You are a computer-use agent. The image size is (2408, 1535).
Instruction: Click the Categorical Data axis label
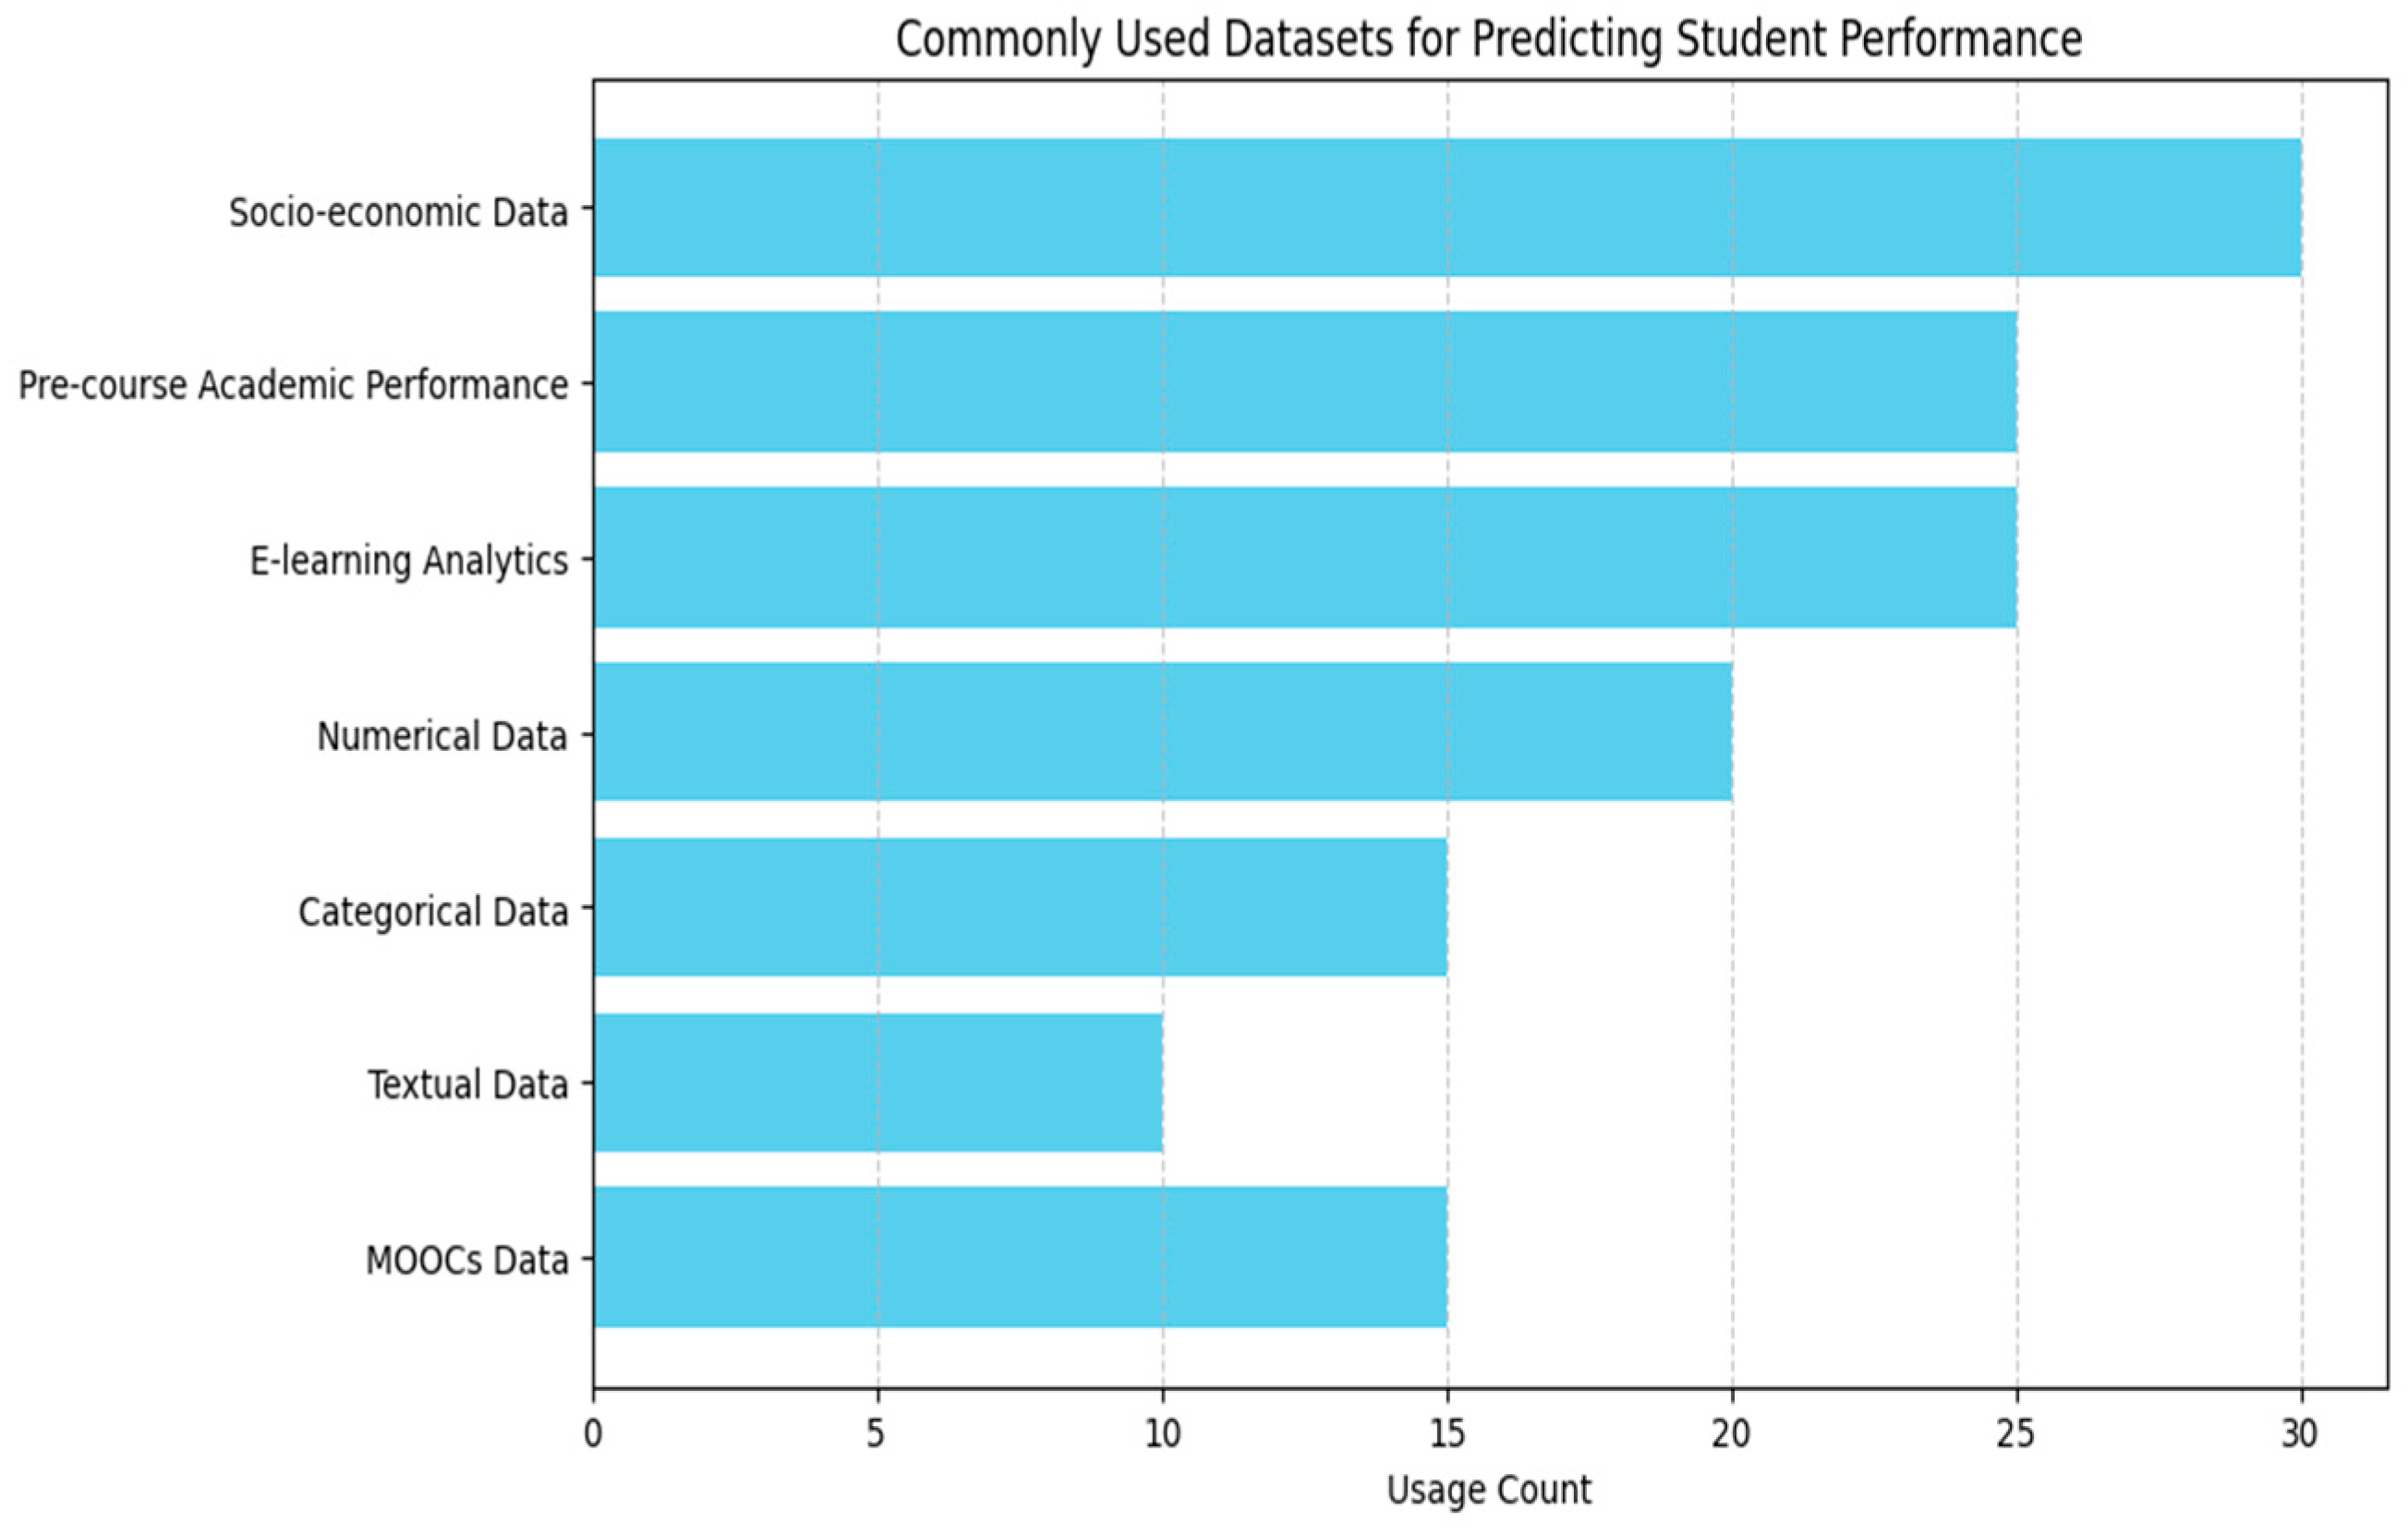point(433,912)
